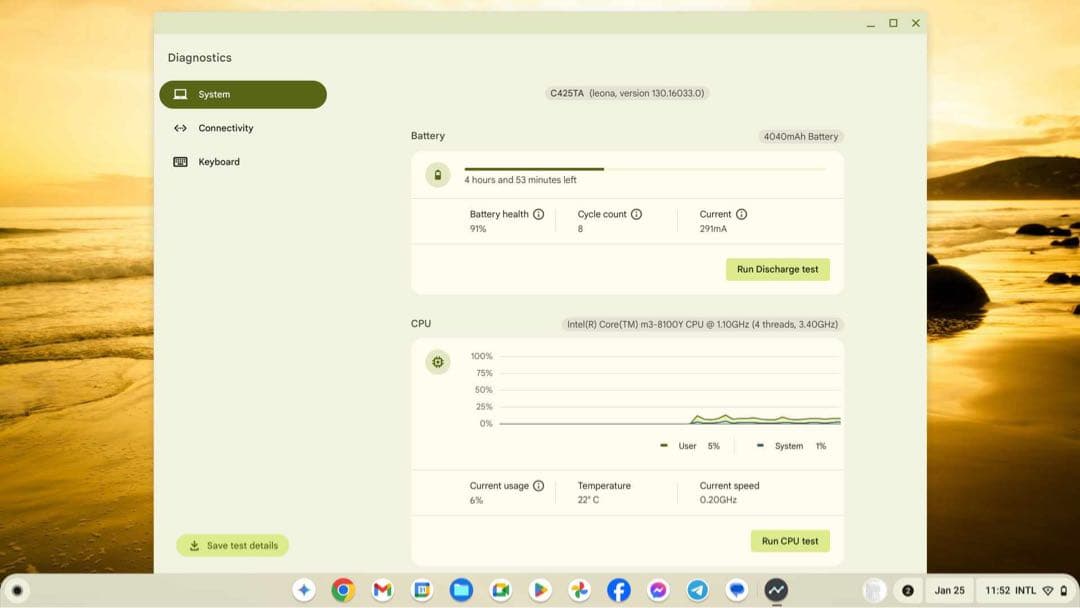Click the info icon next to Current
The height and width of the screenshot is (608, 1080).
coord(741,214)
